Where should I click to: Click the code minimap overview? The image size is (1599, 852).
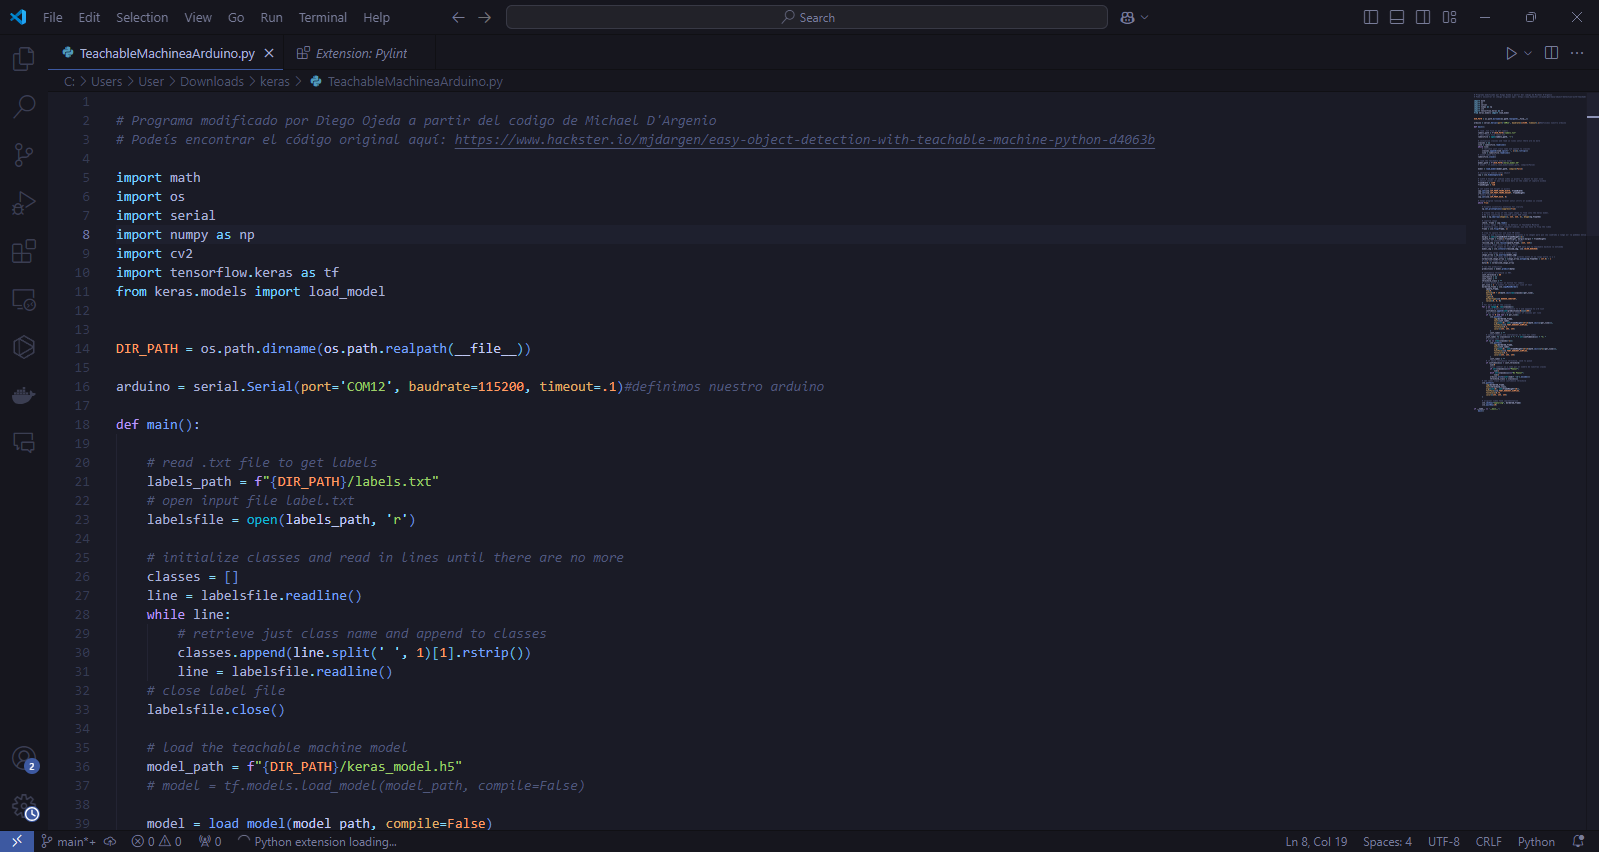(1528, 252)
